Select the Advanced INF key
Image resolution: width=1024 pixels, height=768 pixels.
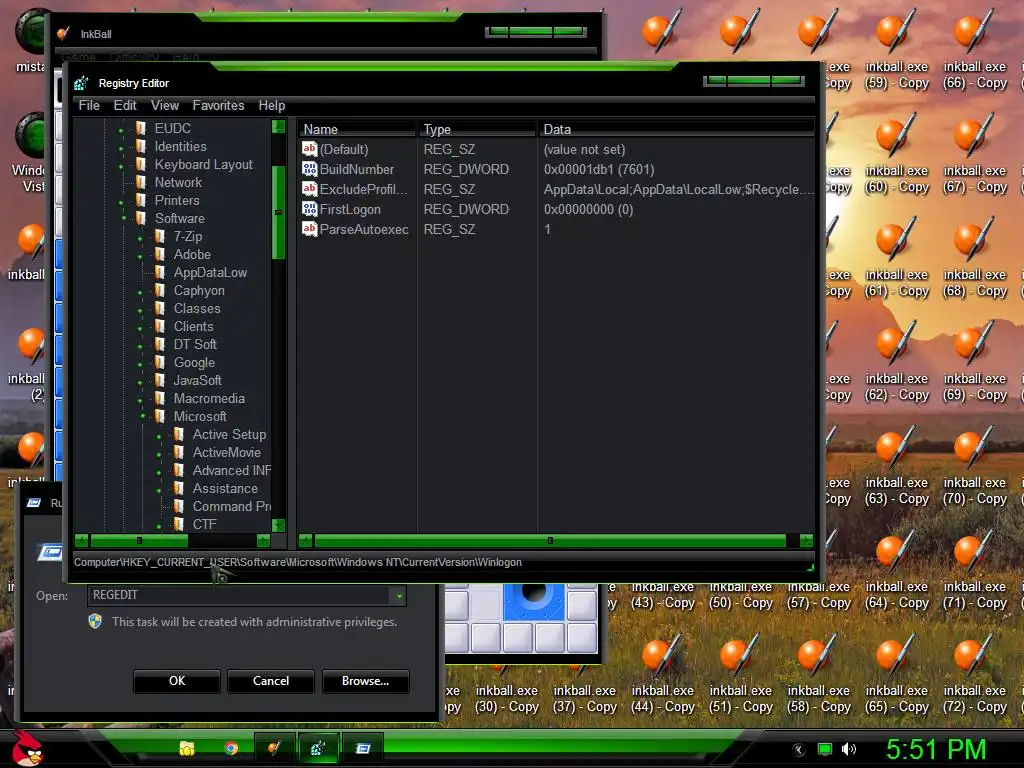click(231, 470)
